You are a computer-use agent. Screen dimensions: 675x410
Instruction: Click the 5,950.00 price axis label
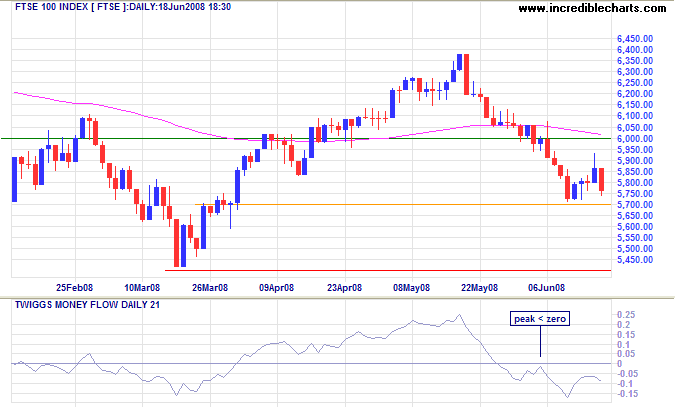pos(635,149)
